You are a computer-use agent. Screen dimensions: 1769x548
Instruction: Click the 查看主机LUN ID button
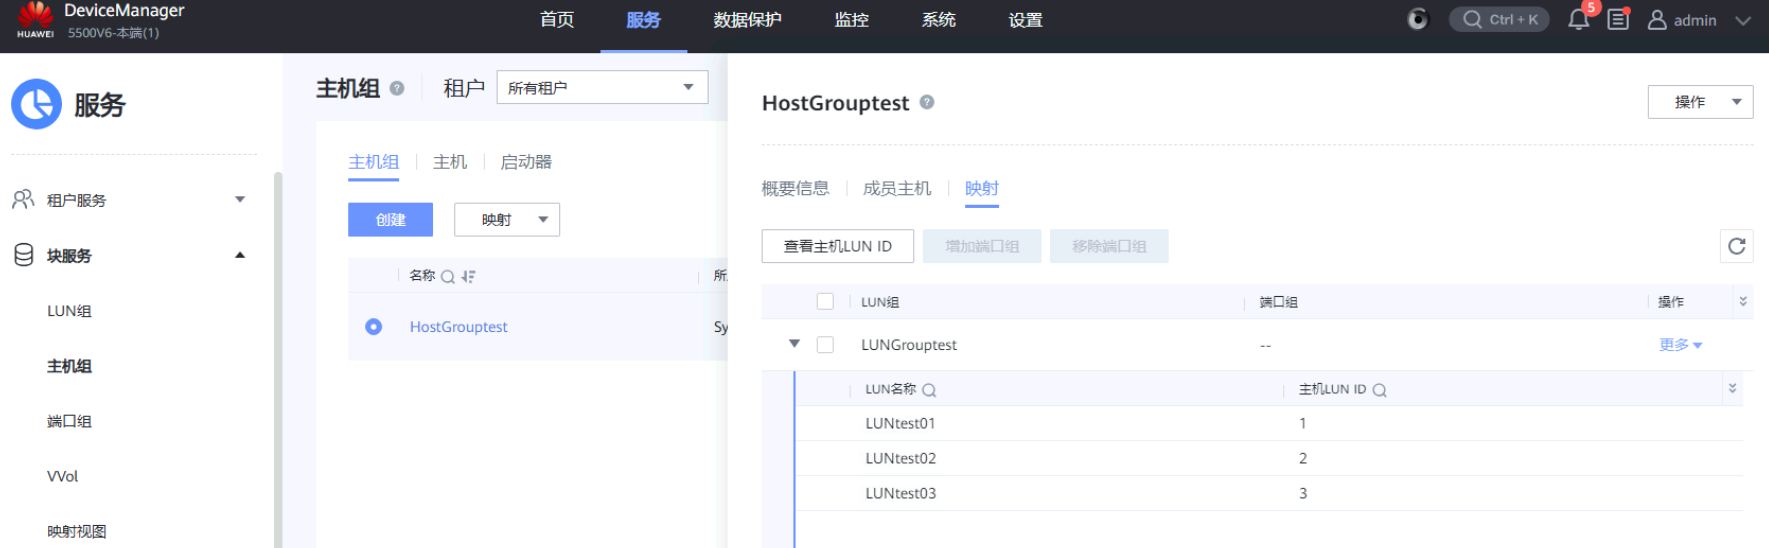tap(837, 246)
